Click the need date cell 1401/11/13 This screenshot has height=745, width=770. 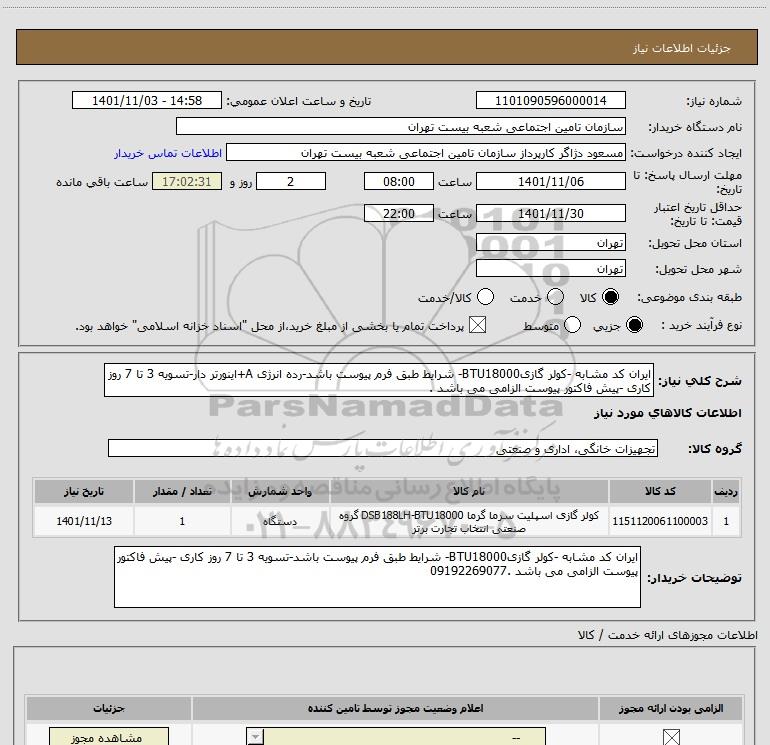[84, 521]
